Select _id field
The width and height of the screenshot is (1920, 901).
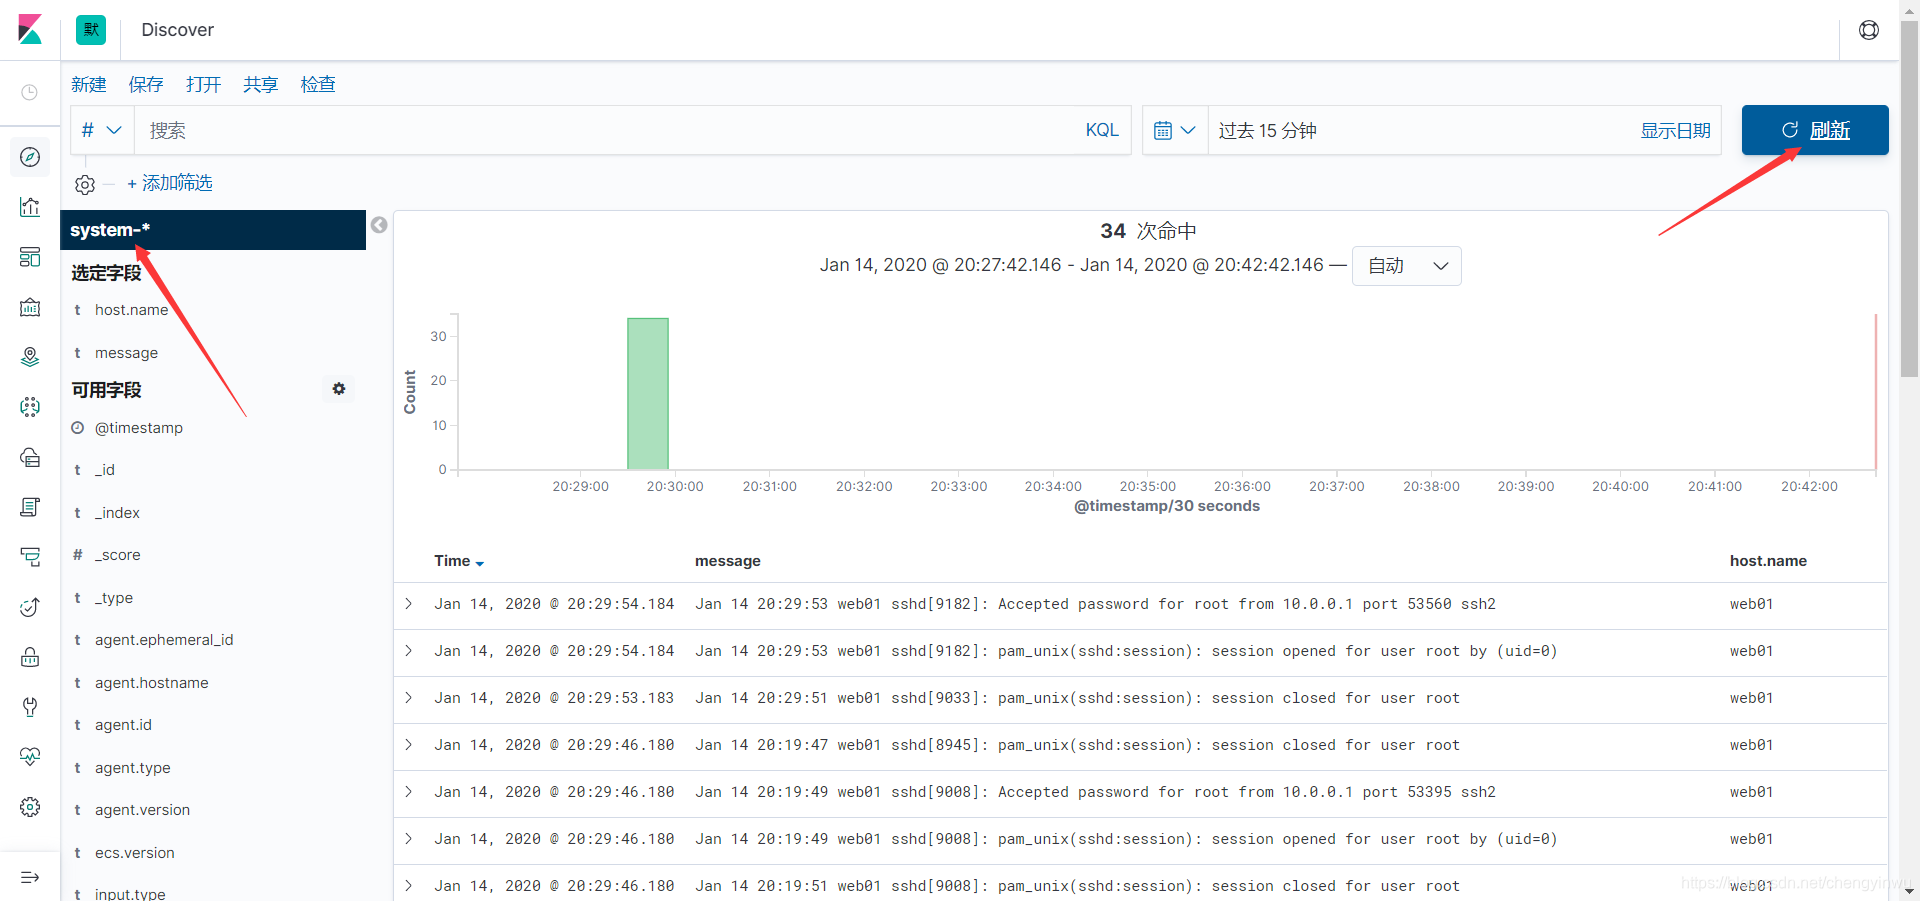point(104,470)
